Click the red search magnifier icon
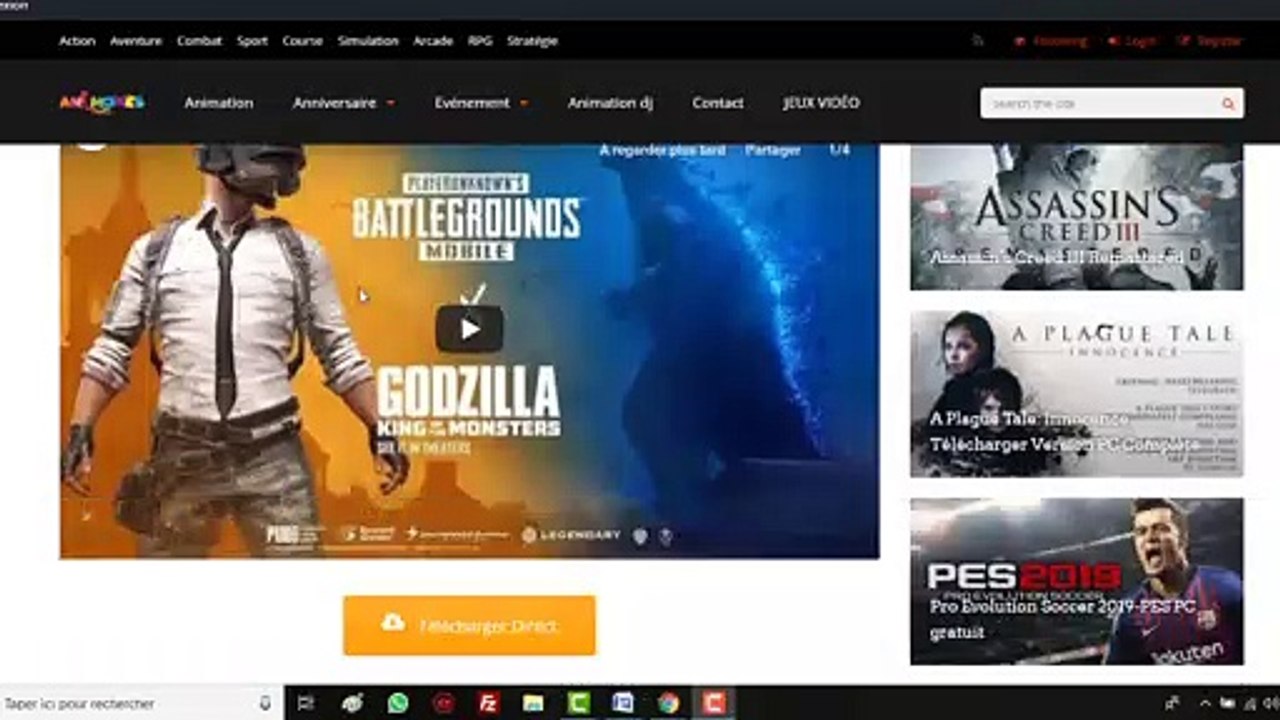1280x720 pixels. tap(1228, 103)
